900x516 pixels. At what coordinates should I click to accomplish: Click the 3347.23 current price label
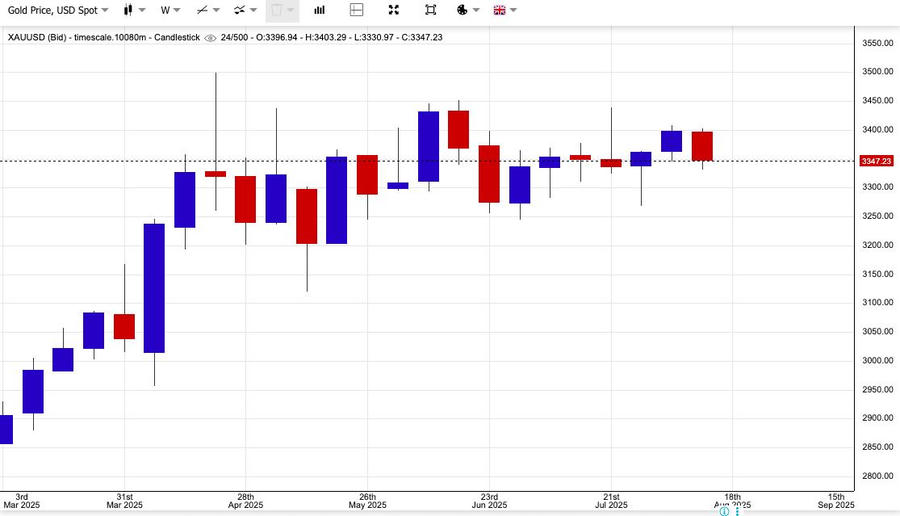click(x=876, y=161)
